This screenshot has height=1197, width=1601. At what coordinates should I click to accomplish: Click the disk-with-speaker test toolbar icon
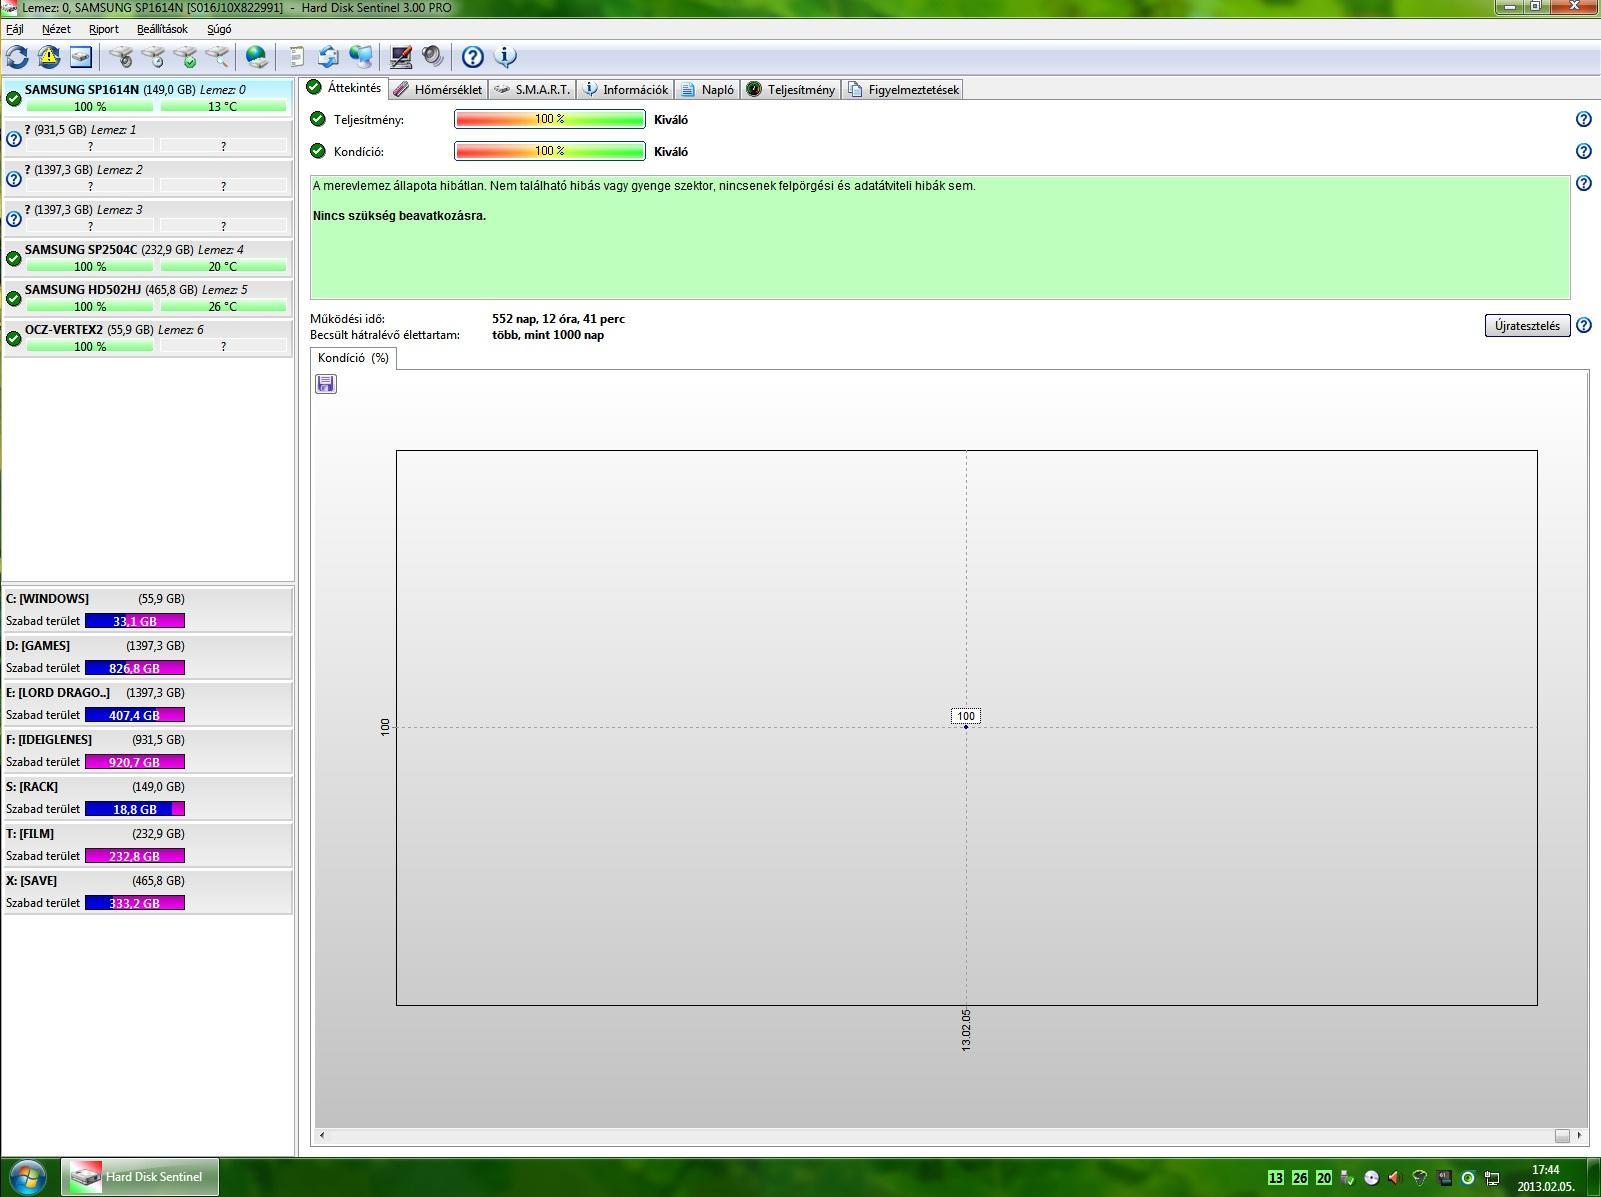click(121, 57)
